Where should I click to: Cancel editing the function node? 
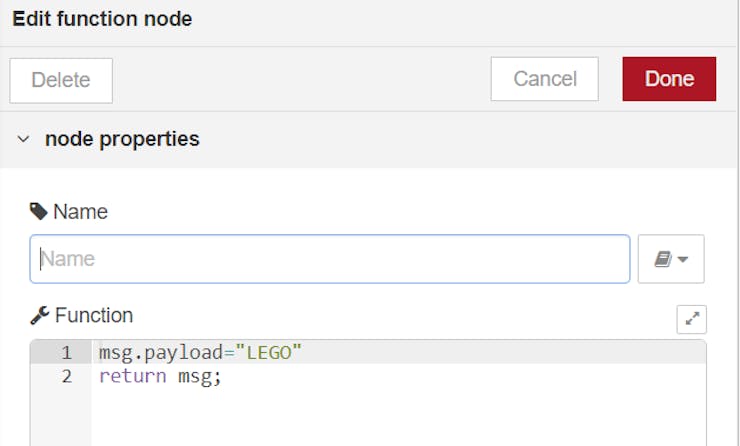545,79
